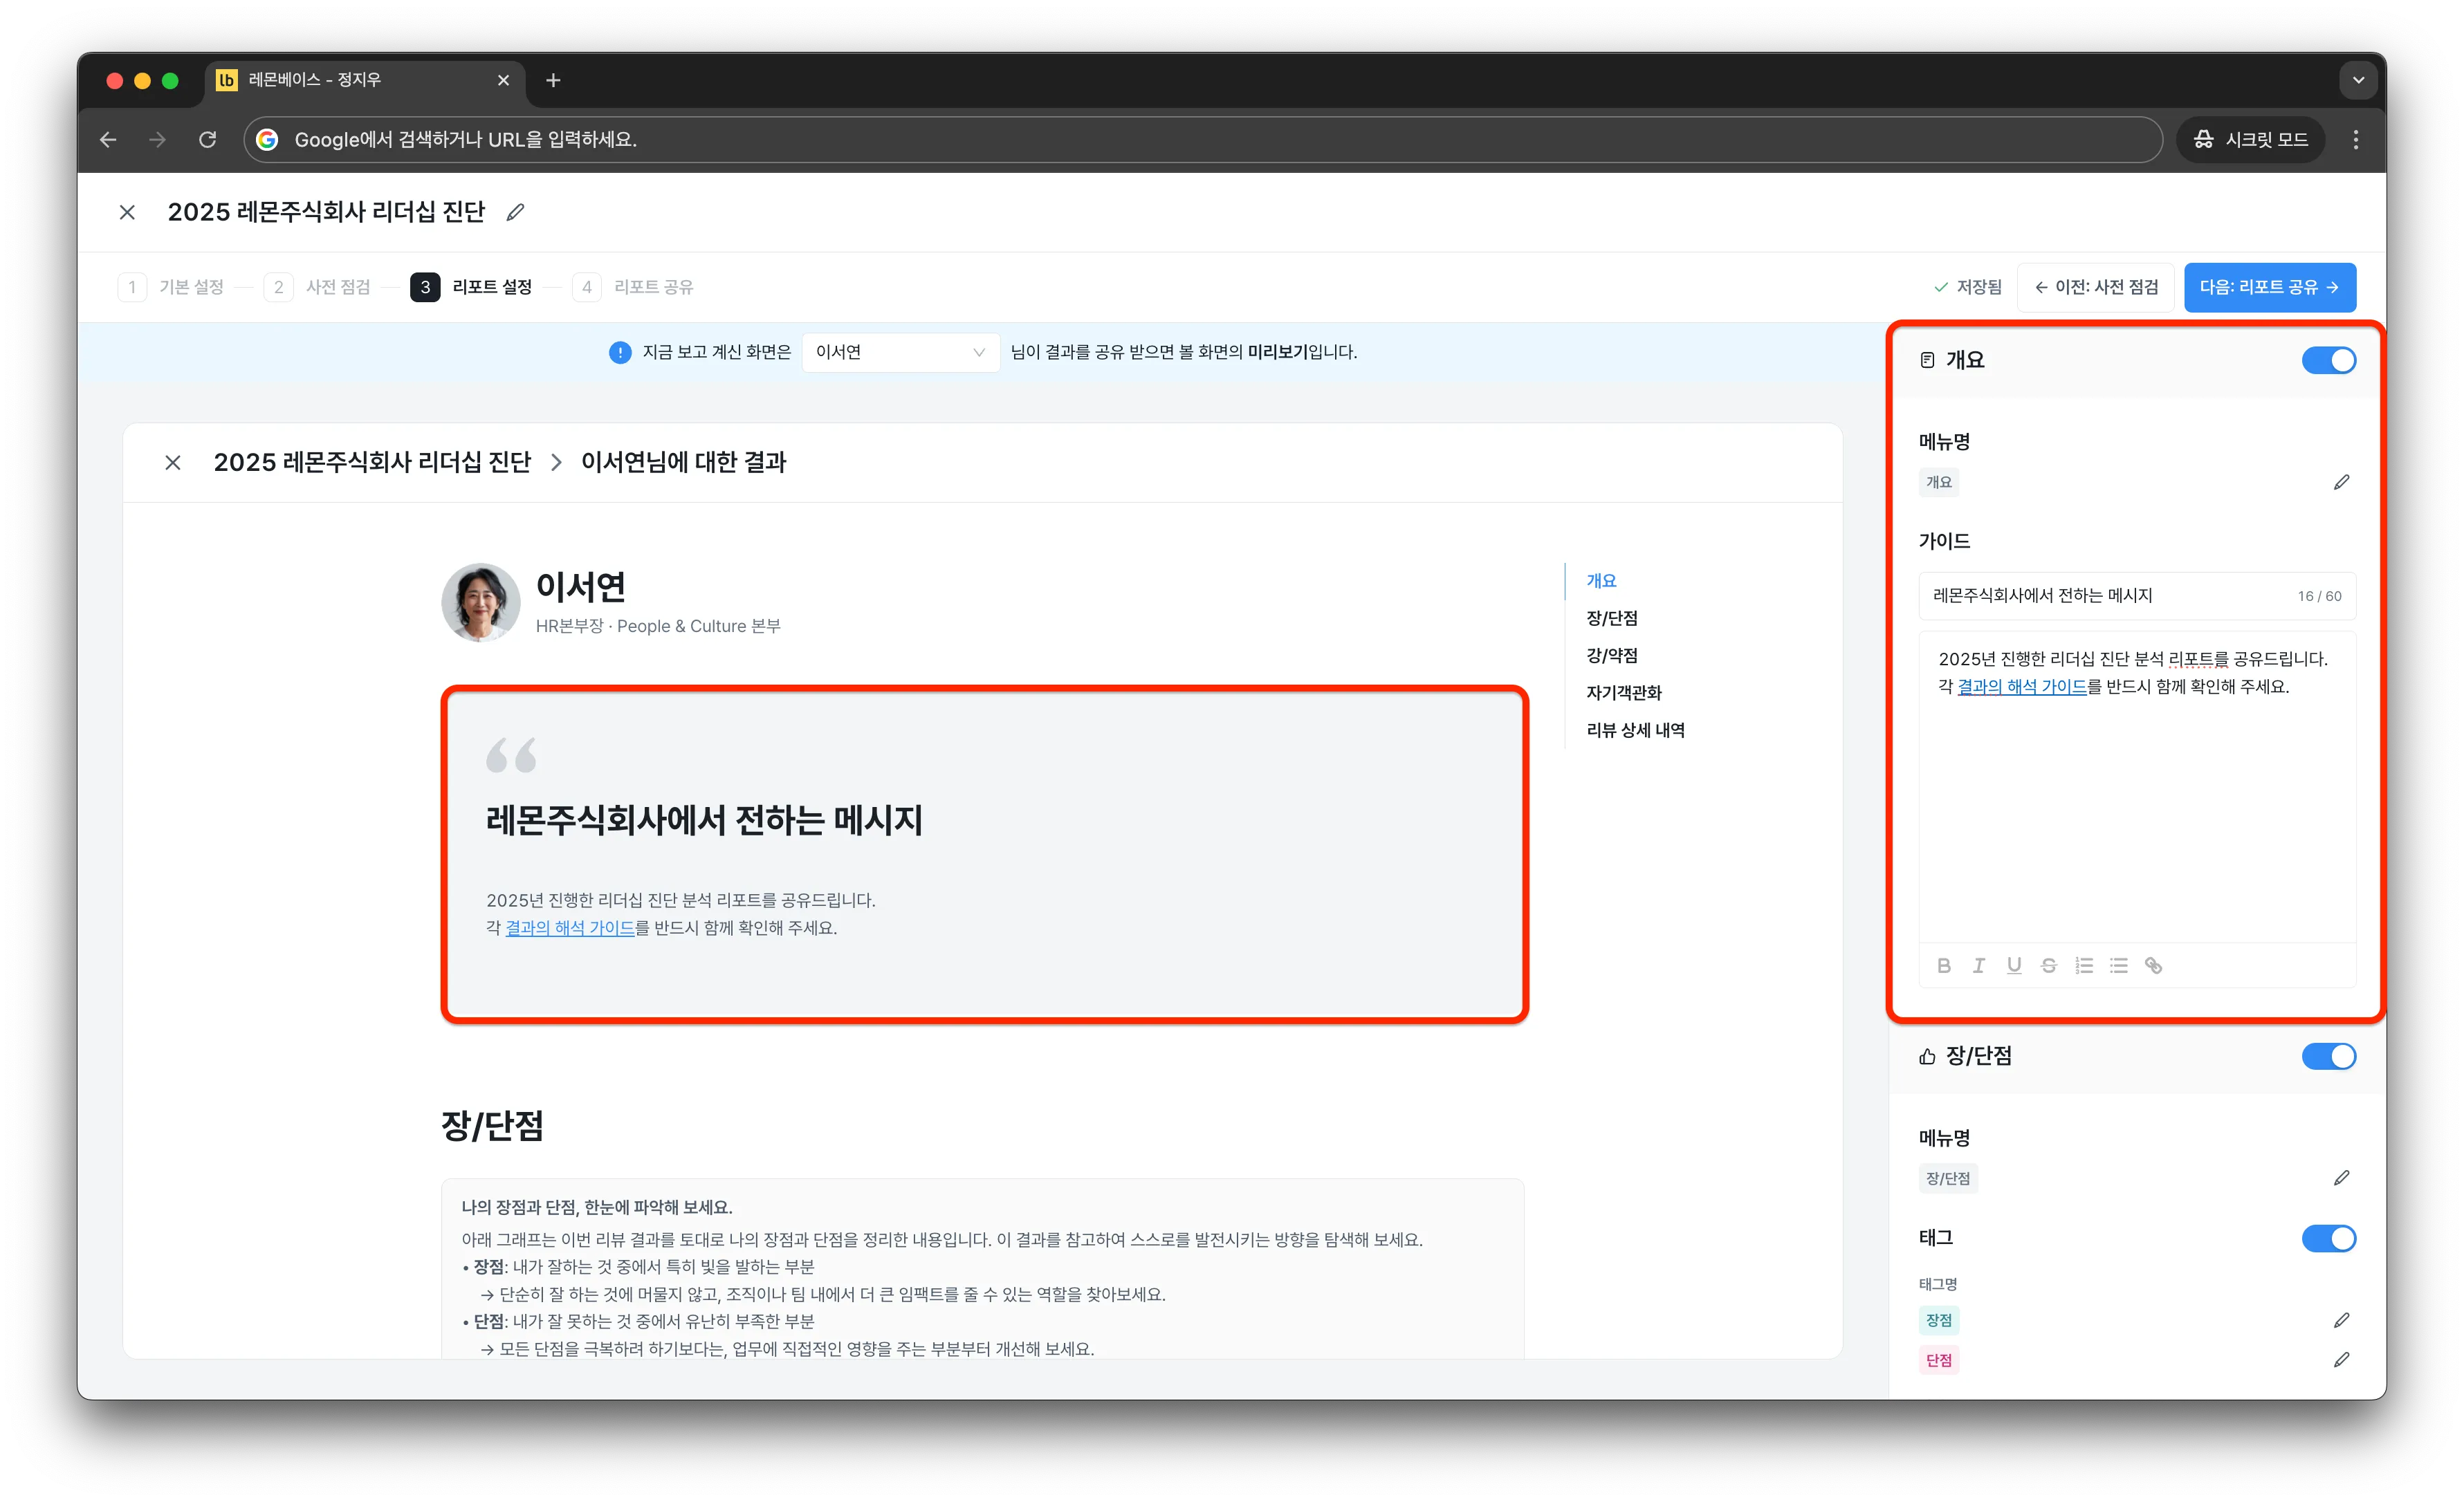2464x1502 pixels.
Task: Click the HR본부장 · People & Culture 본부 subtitle
Action: pyautogui.click(x=658, y=626)
